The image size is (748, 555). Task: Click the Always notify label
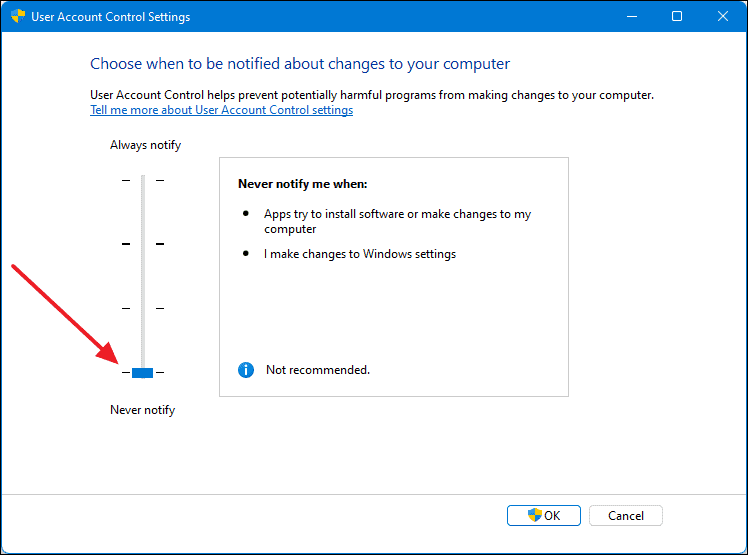pos(145,145)
